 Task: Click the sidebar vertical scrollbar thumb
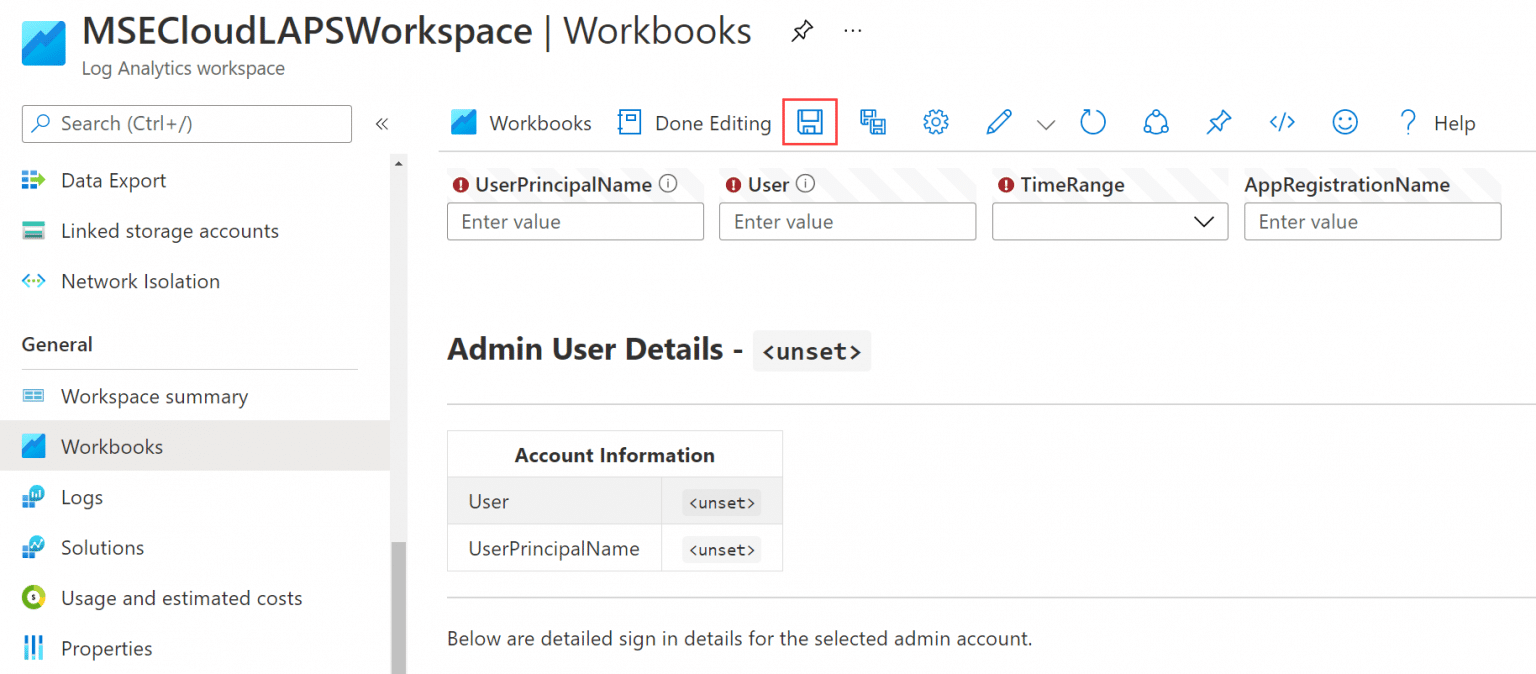point(398,607)
